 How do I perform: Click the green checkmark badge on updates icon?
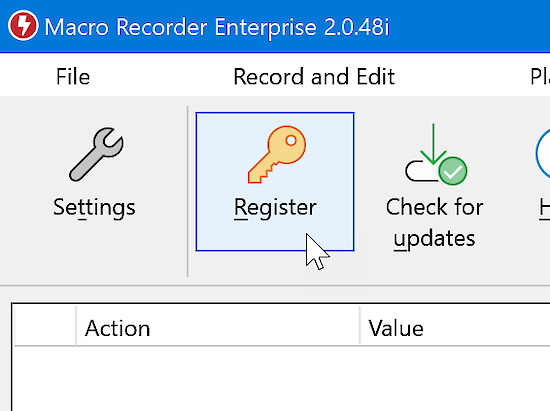[x=452, y=171]
